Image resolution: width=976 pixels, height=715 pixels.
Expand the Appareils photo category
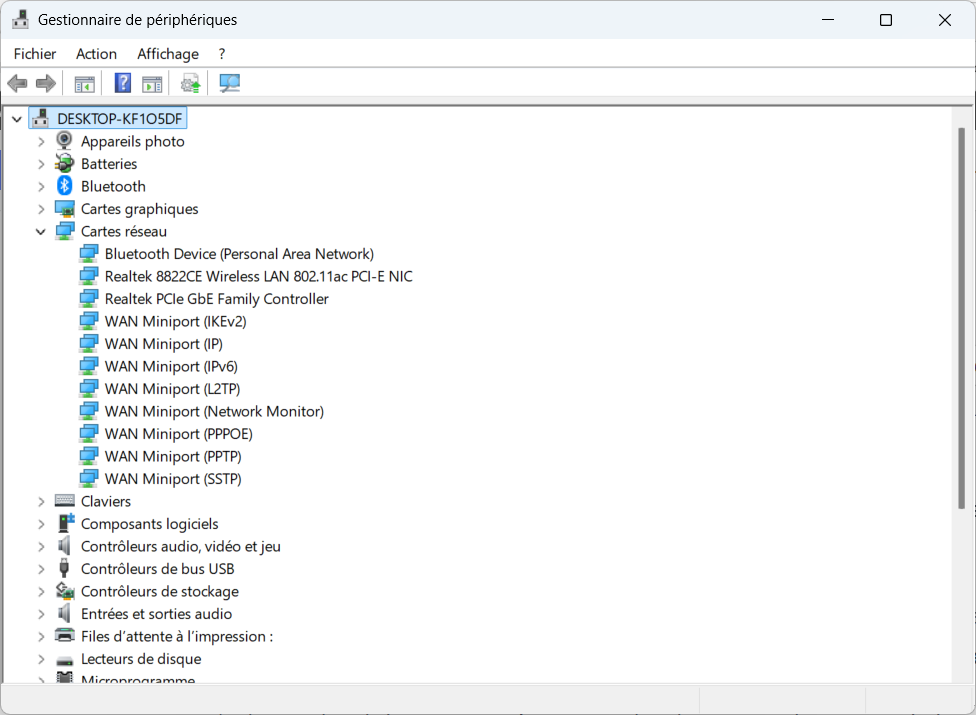[x=41, y=142]
